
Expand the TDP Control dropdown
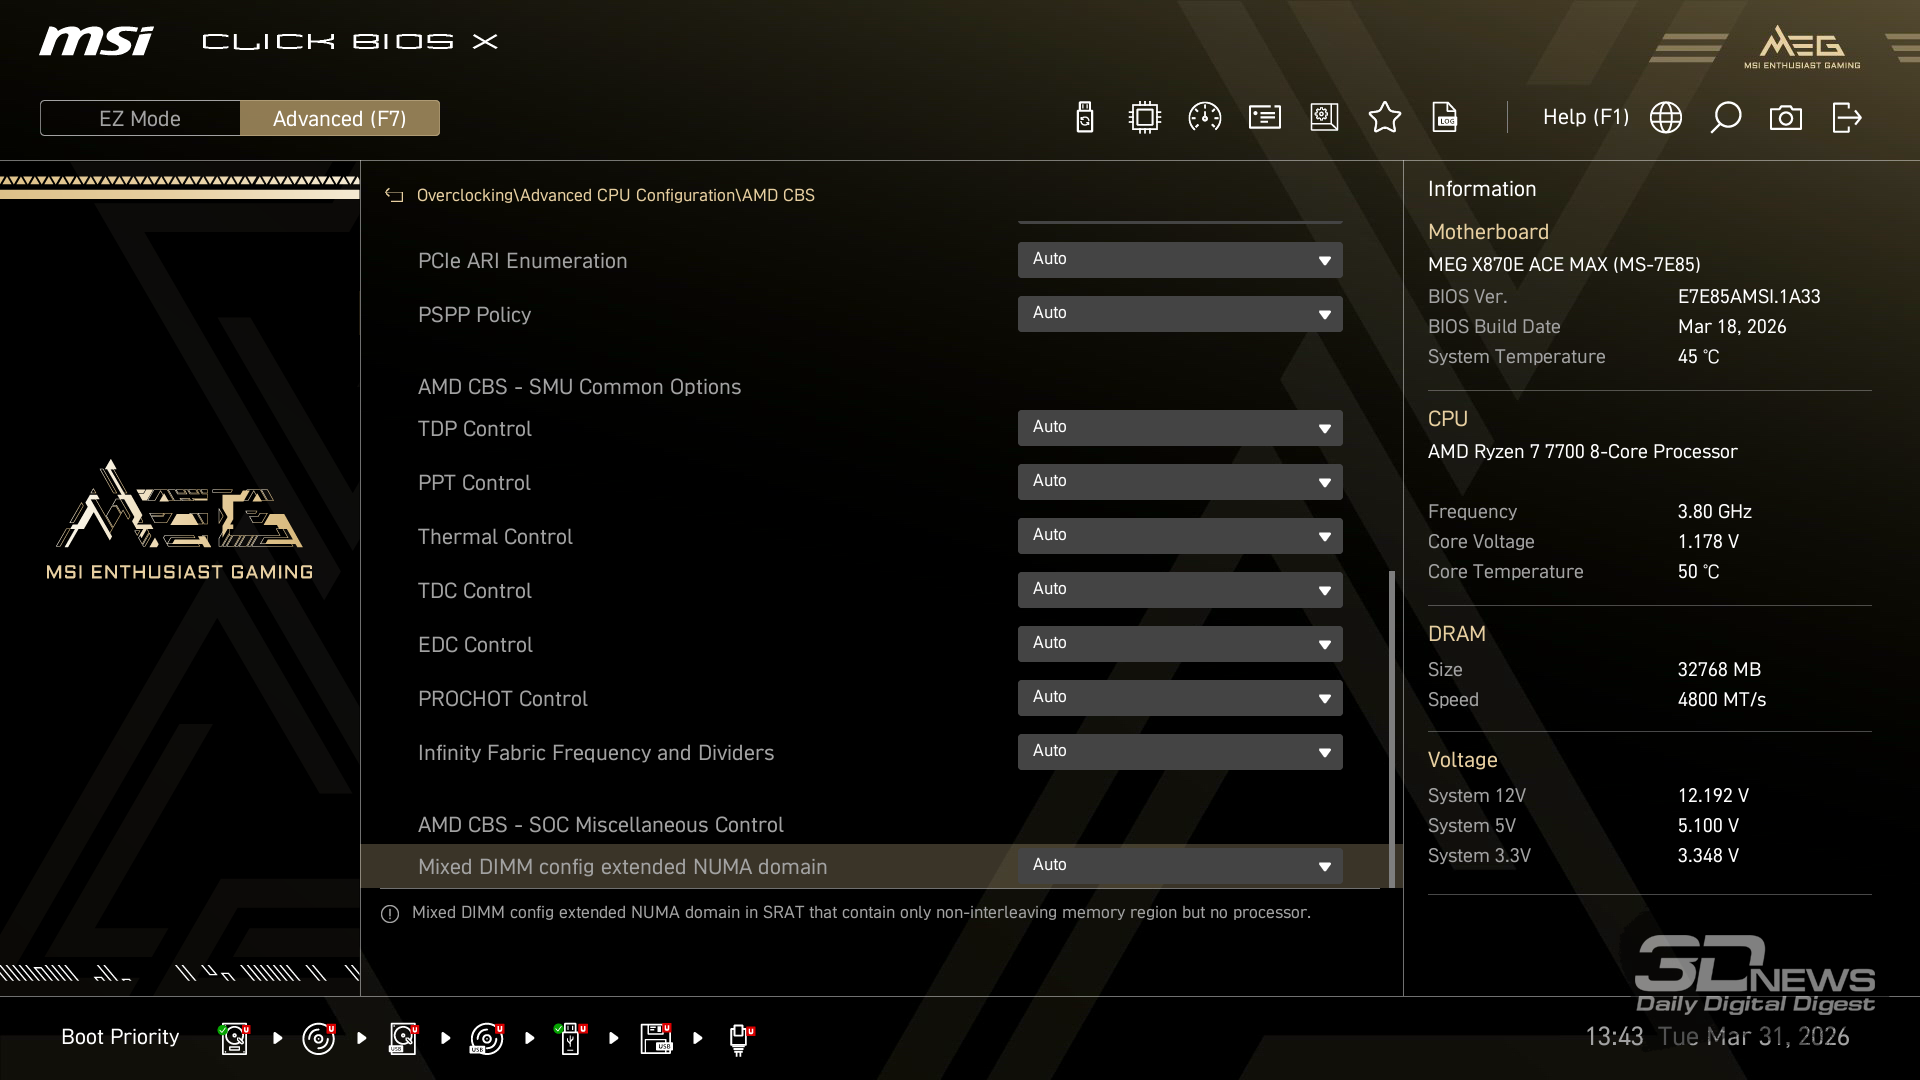tap(1179, 428)
